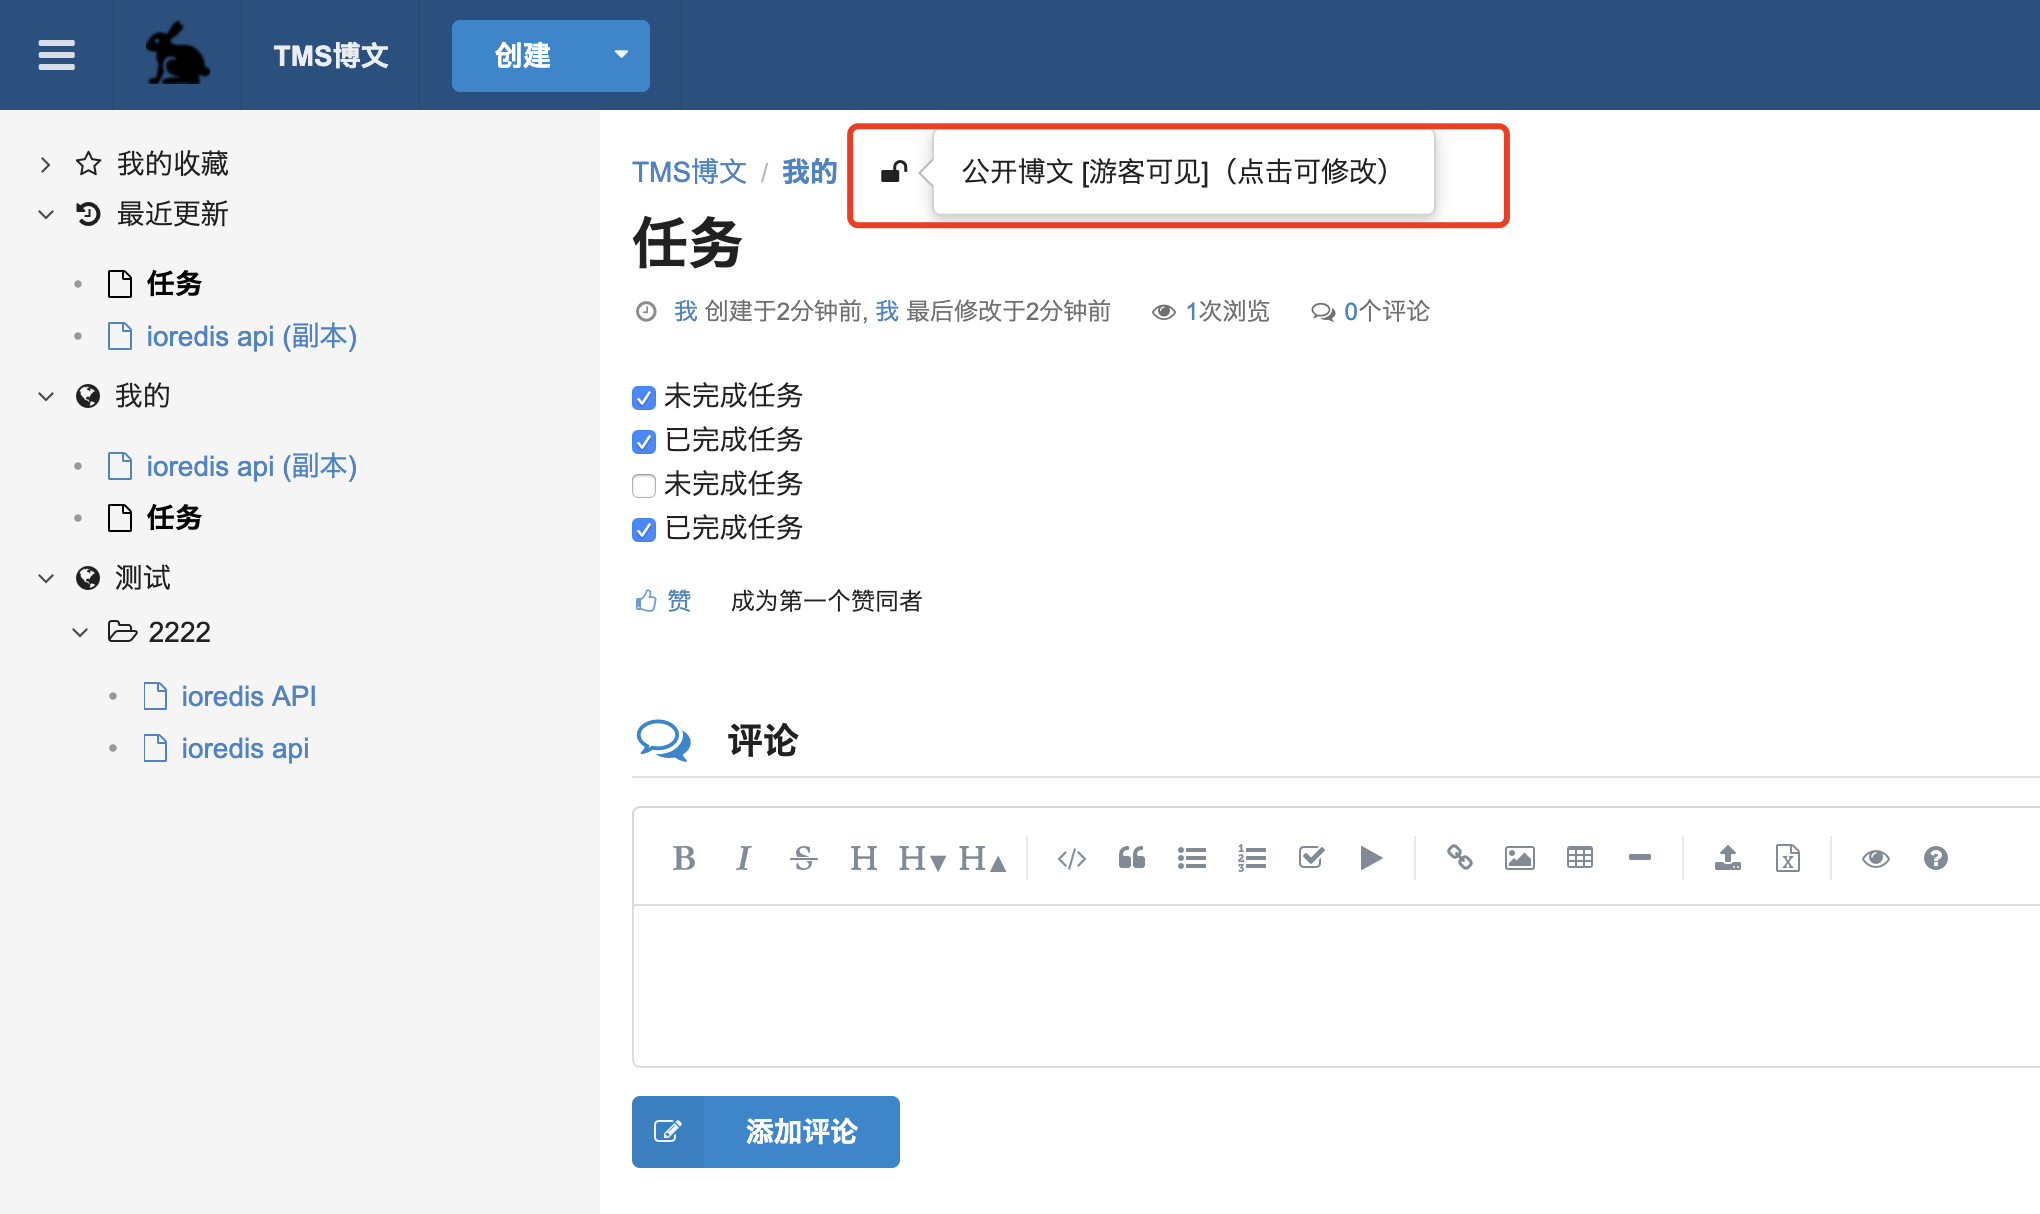Open 任务 under 最近更新

(174, 284)
